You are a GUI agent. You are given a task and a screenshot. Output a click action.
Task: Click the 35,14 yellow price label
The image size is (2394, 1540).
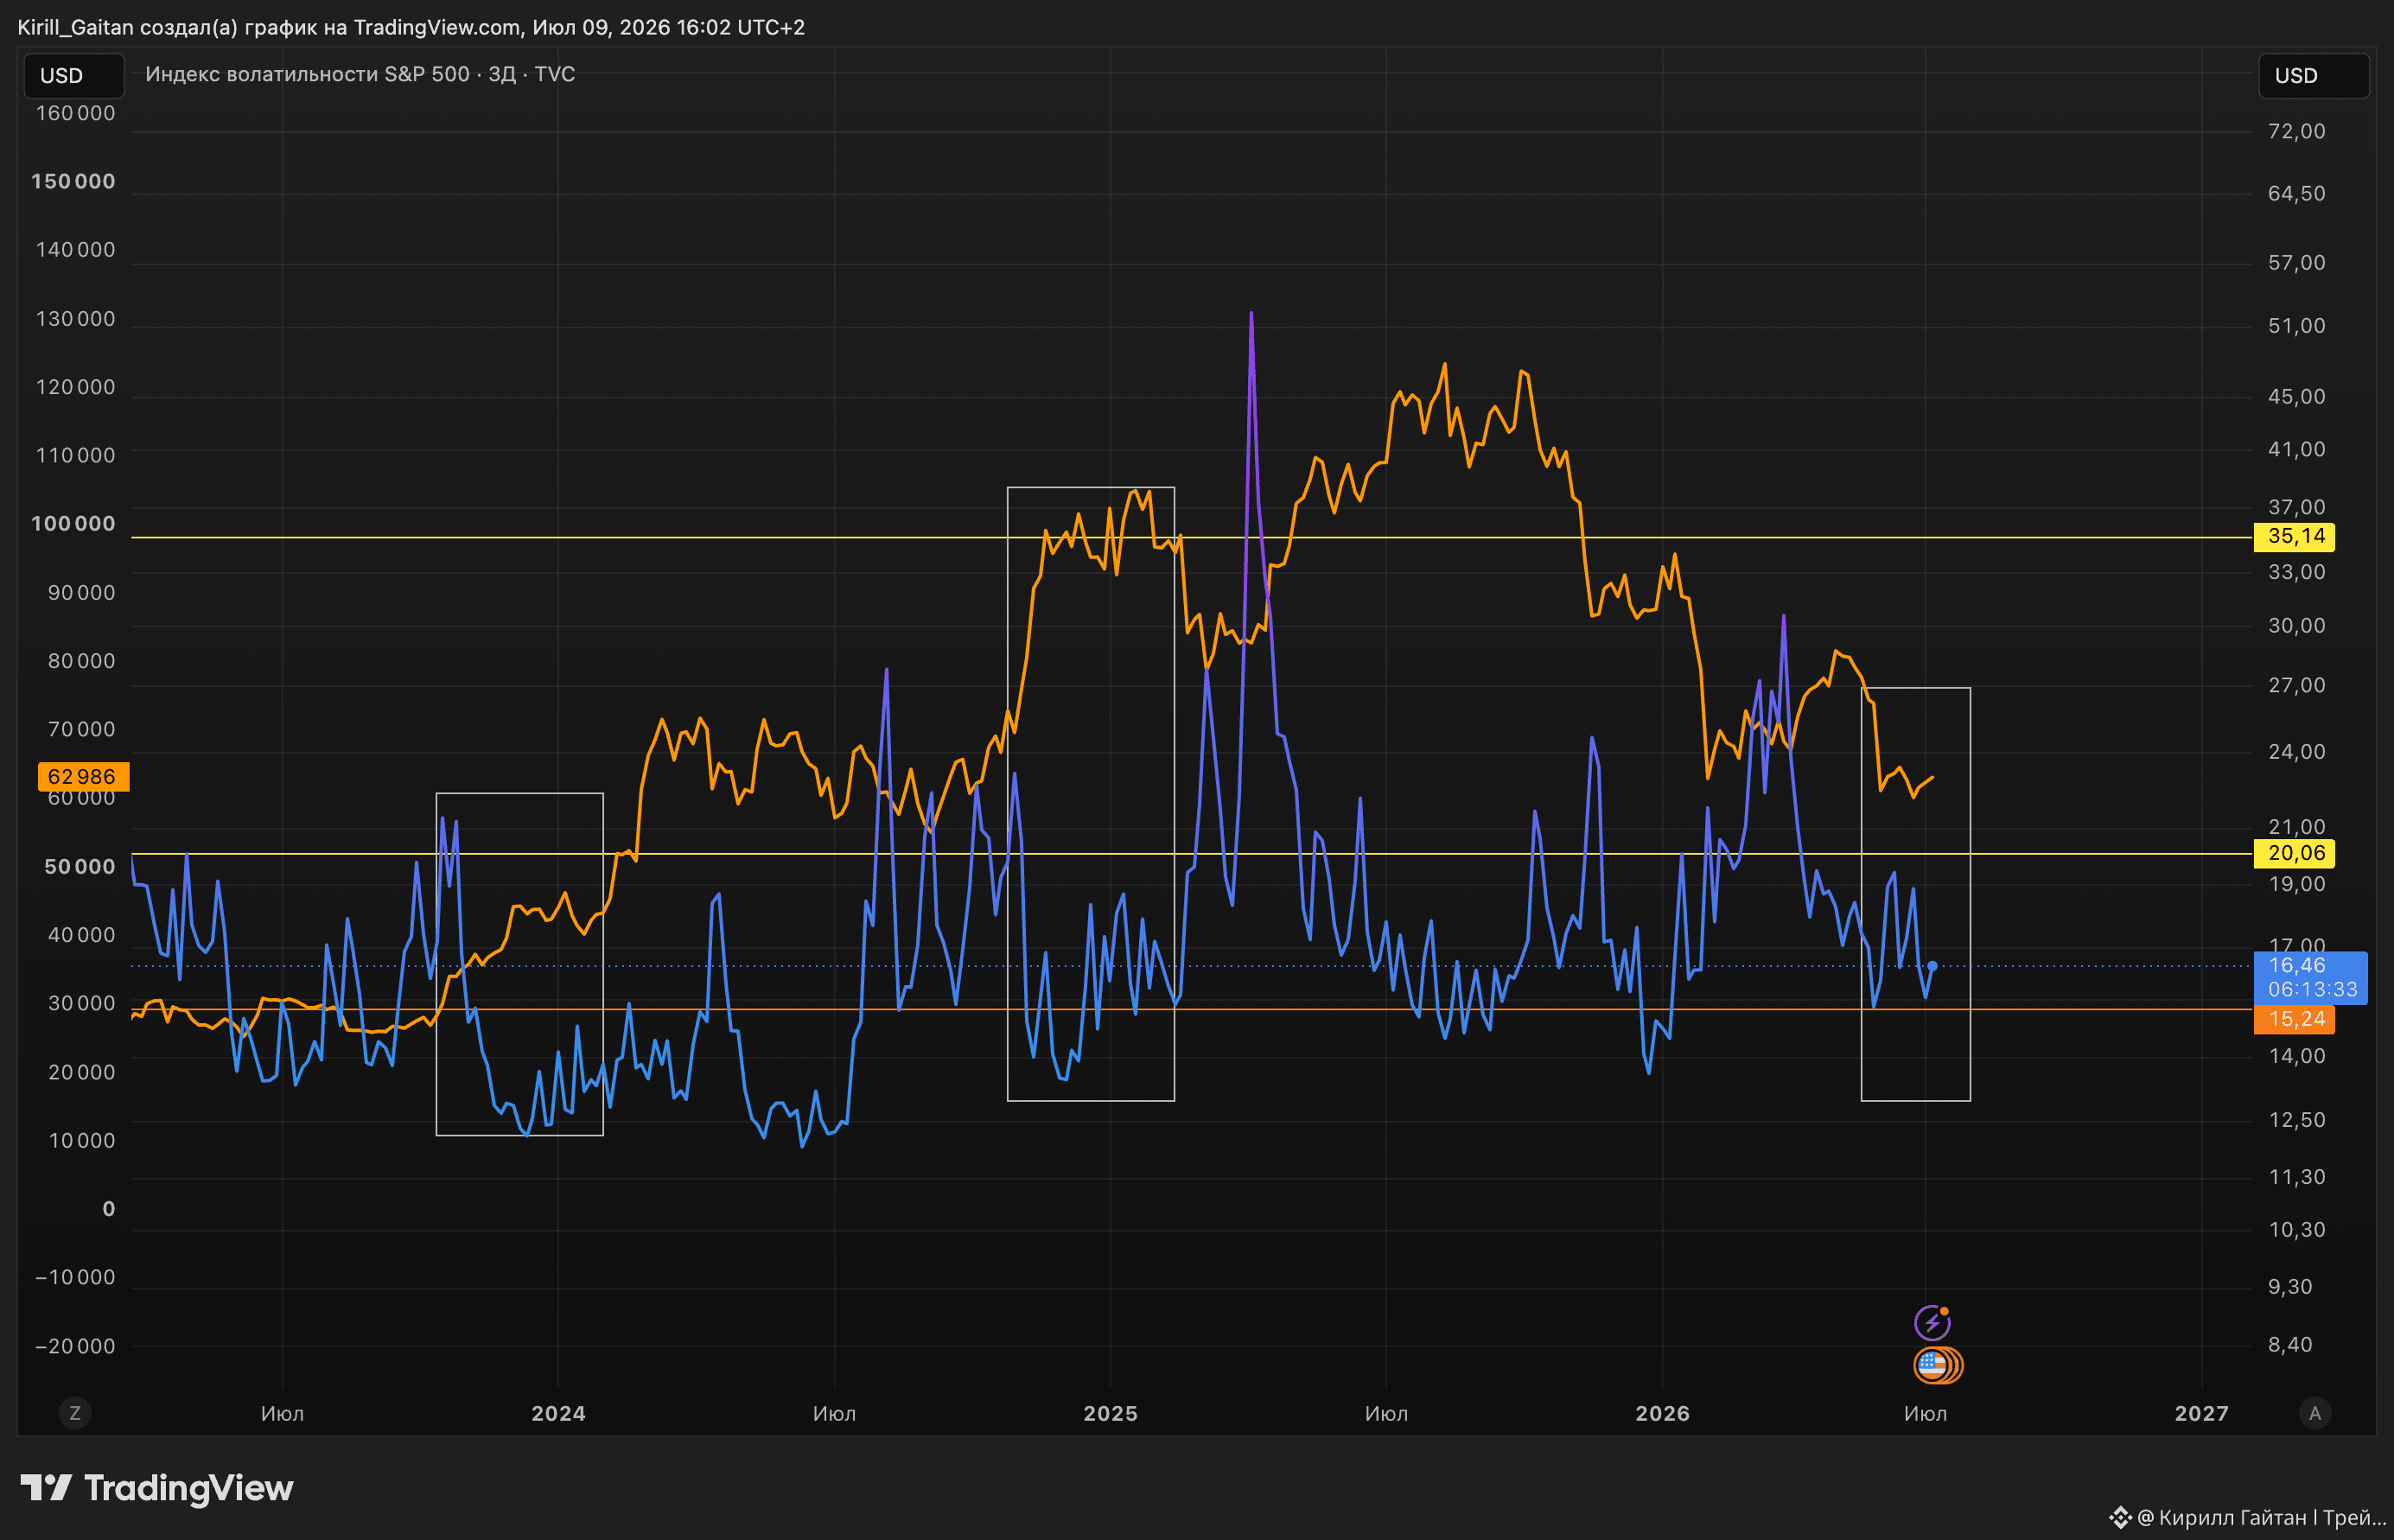2294,537
